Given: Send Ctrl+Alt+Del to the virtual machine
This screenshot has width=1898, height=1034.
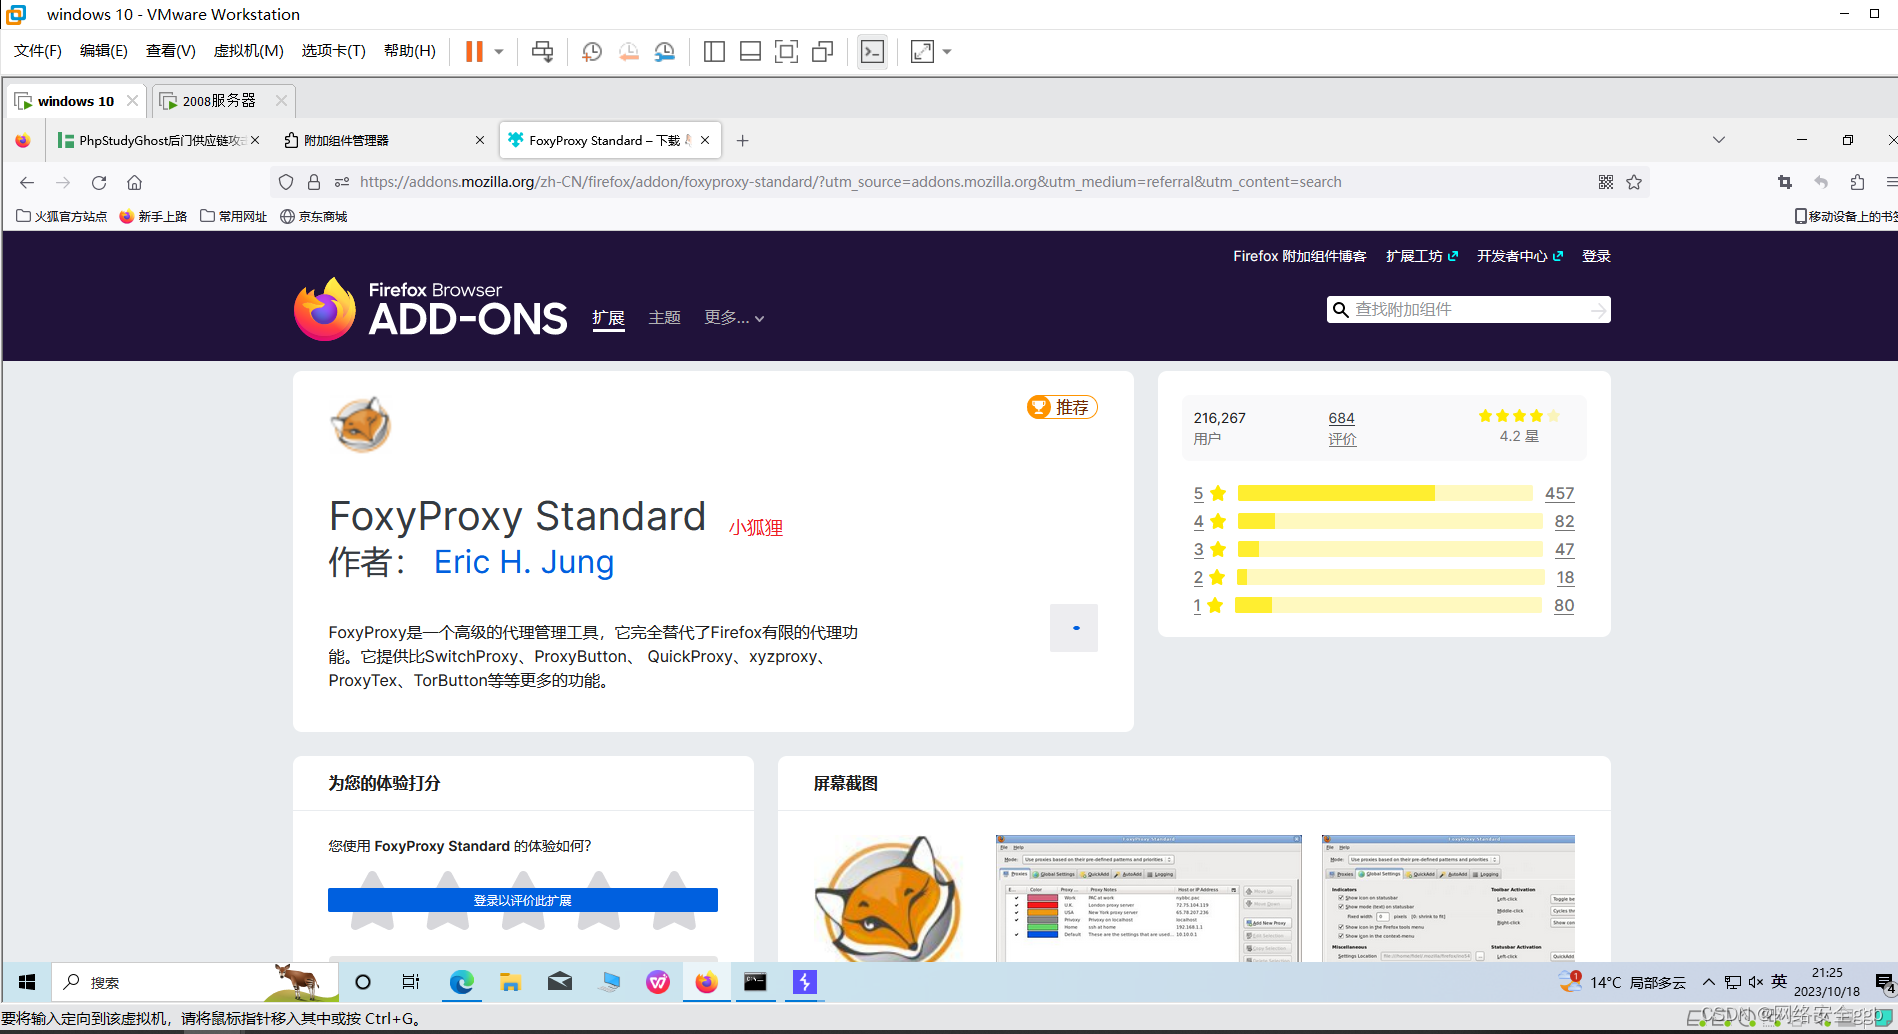Looking at the screenshot, I should pyautogui.click(x=542, y=51).
